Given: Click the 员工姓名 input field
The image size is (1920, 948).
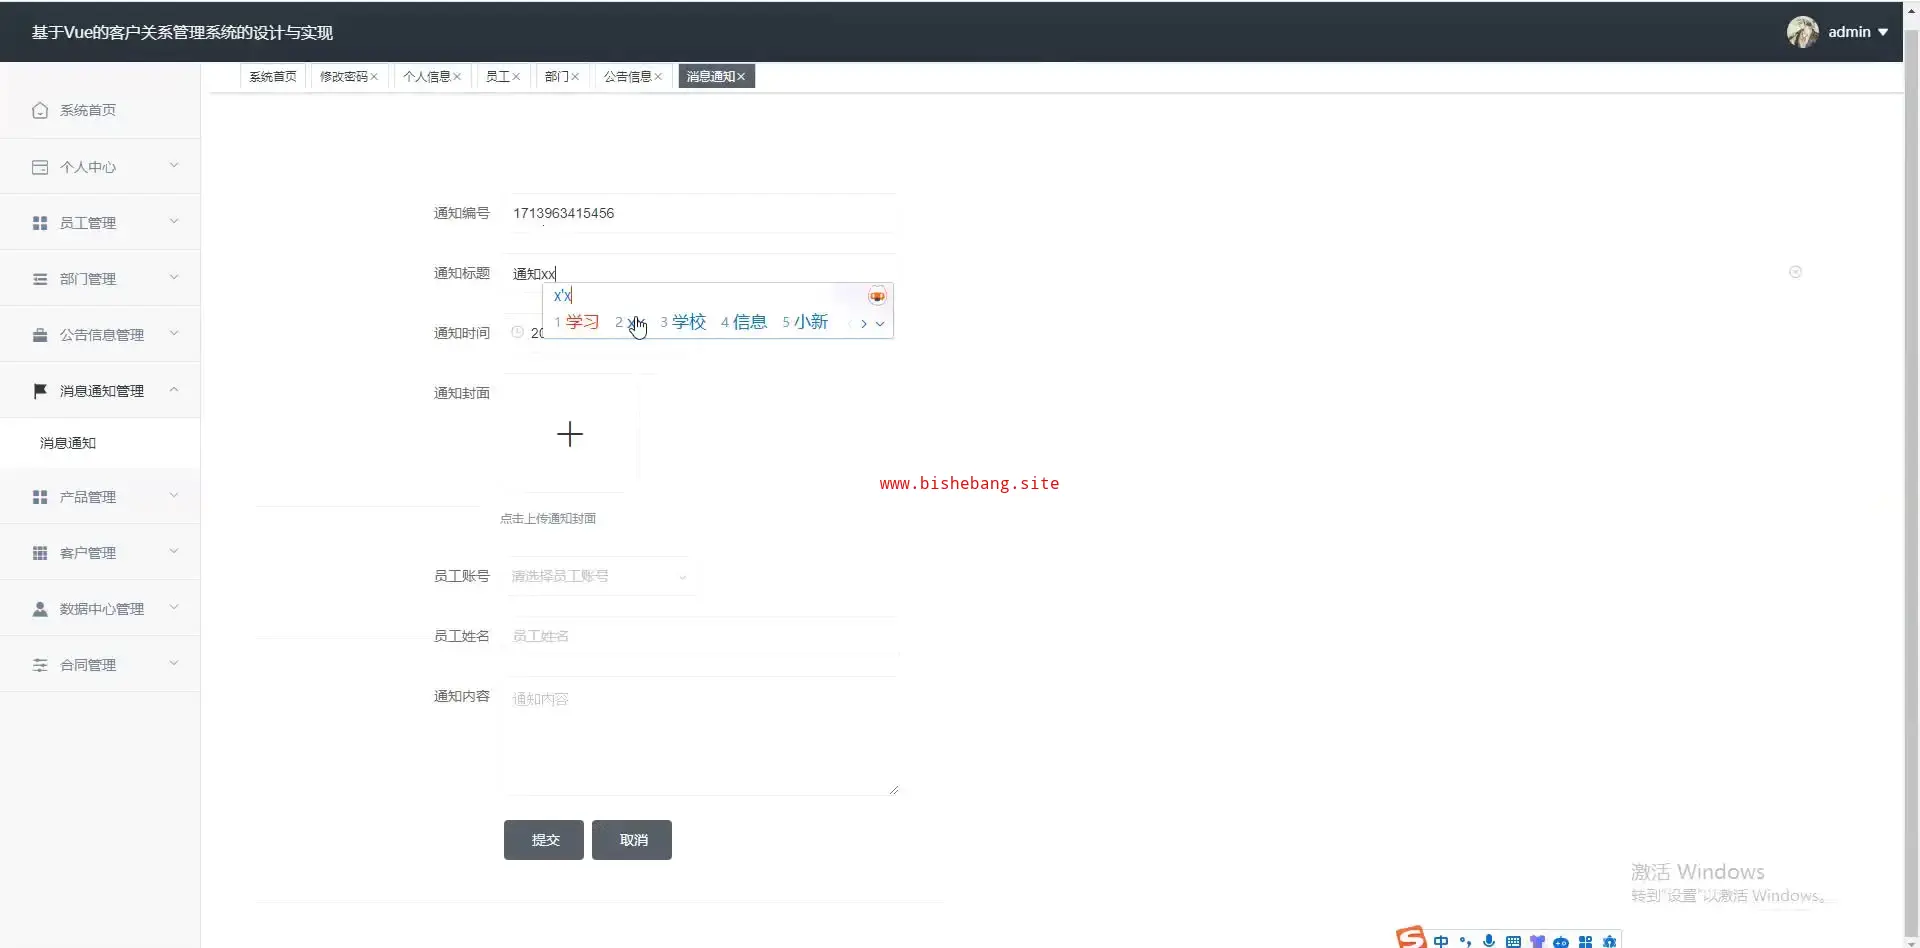Looking at the screenshot, I should pos(700,636).
